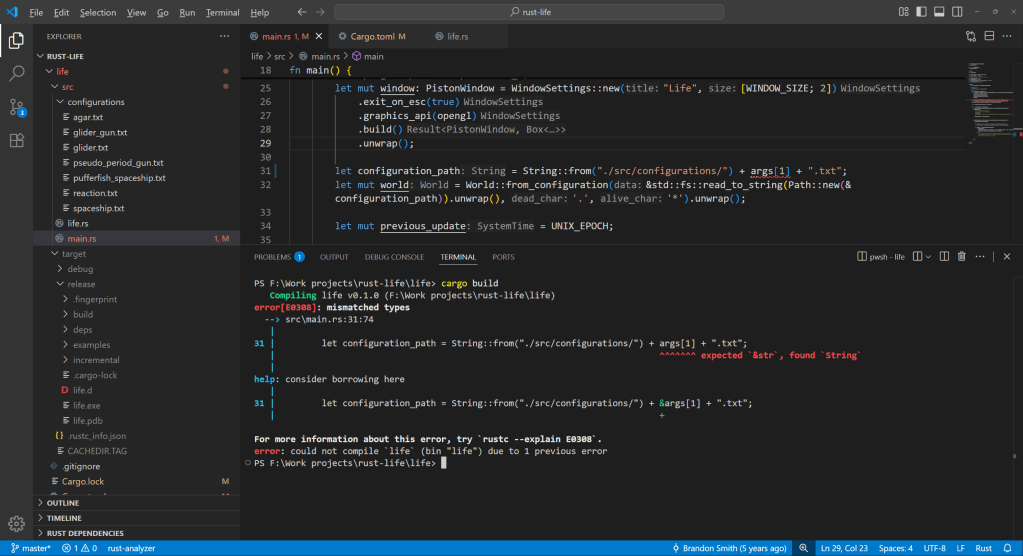1023x556 pixels.
Task: Expand the incremental folder
Action: 137,360
